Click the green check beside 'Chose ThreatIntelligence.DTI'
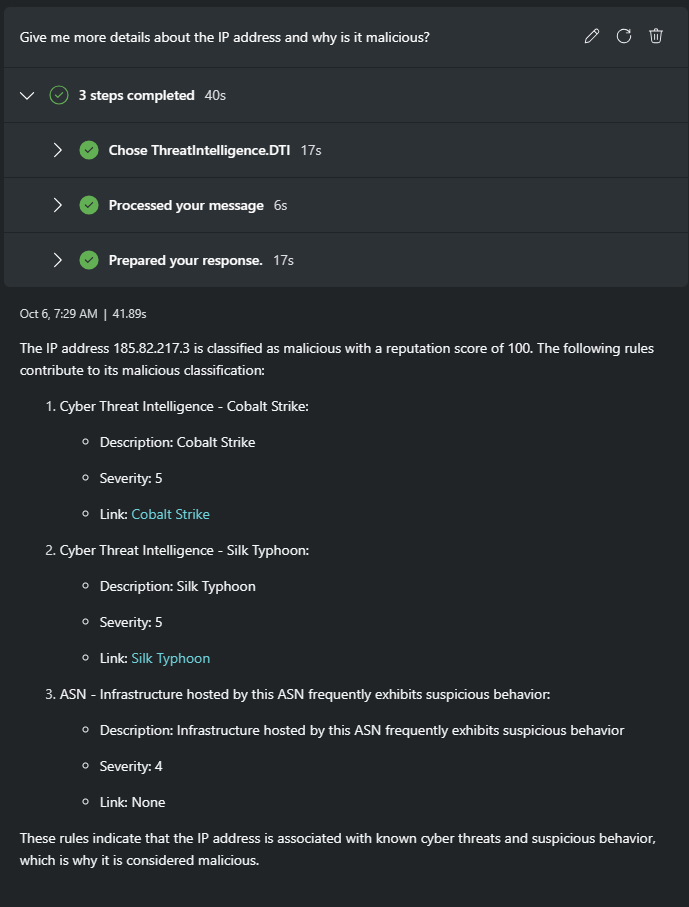 pos(89,150)
